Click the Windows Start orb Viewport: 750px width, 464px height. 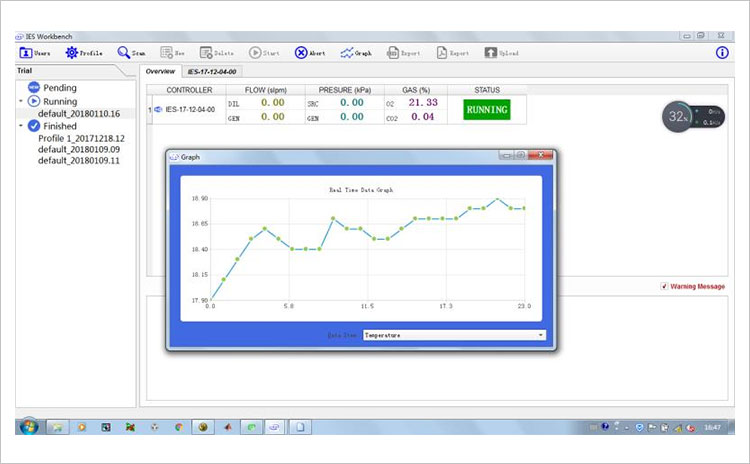pos(29,427)
